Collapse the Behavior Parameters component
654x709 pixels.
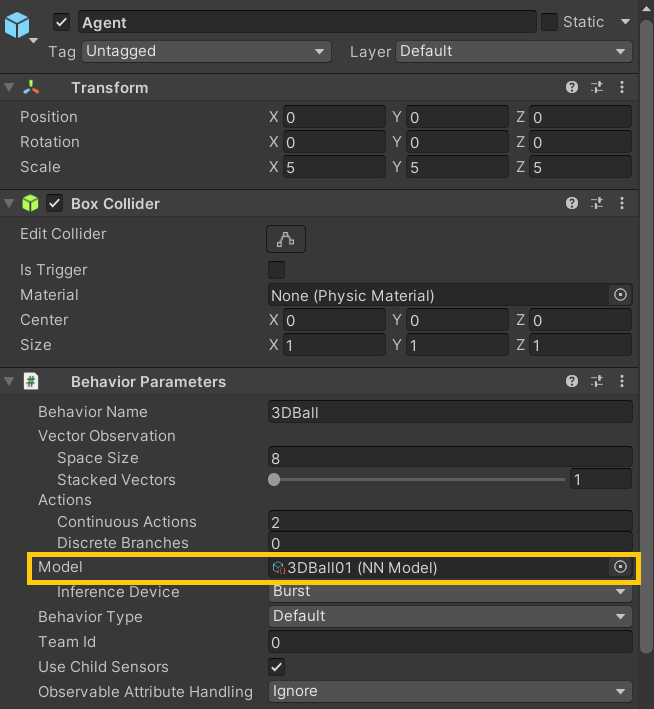(9, 382)
